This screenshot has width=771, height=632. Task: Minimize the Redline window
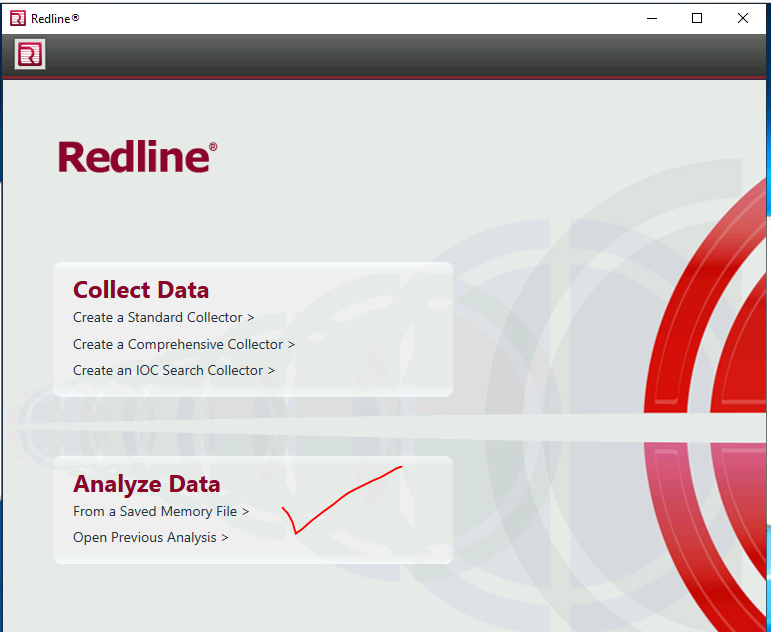[x=652, y=18]
